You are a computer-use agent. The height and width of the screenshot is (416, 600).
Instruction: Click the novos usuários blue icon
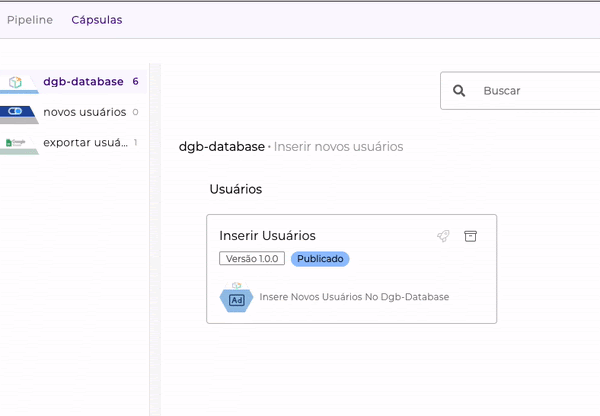tap(16, 112)
